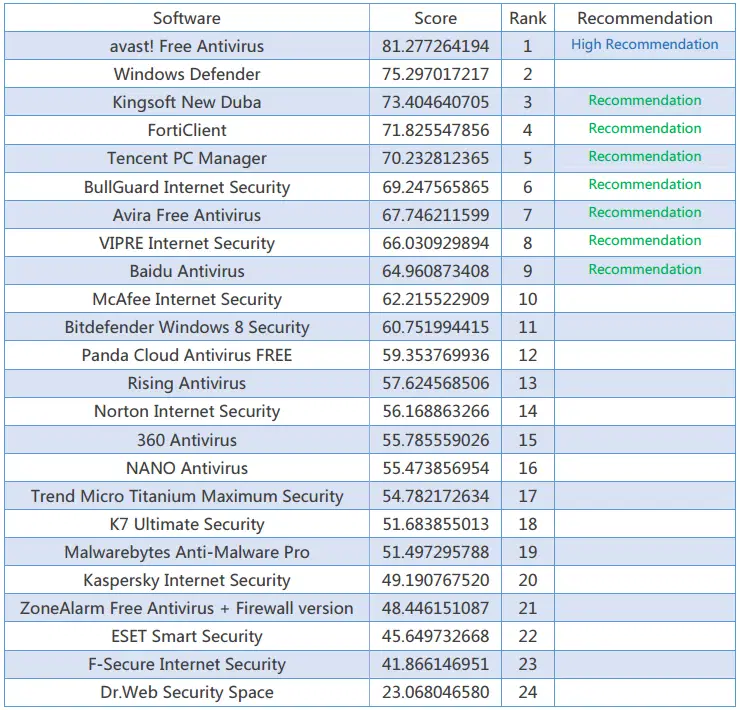This screenshot has height=710, width=740.
Task: Click rank 13 cell
Action: click(528, 384)
